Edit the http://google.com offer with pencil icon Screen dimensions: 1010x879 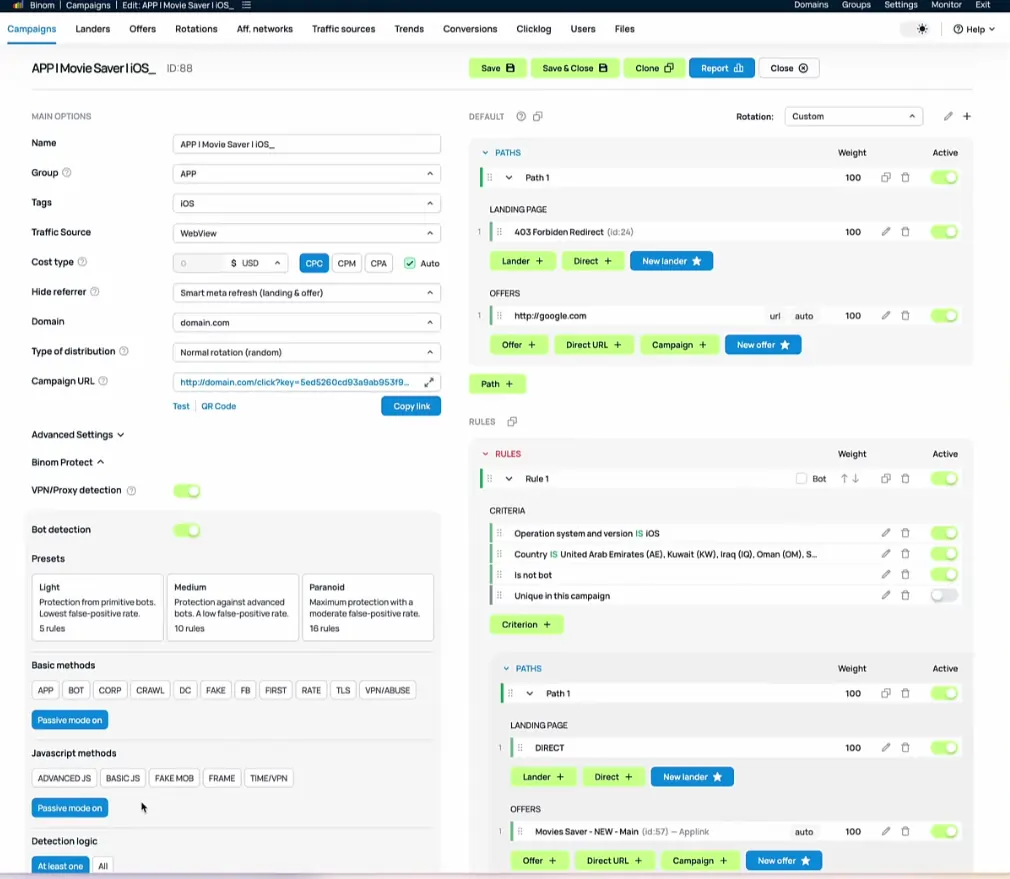pos(885,316)
